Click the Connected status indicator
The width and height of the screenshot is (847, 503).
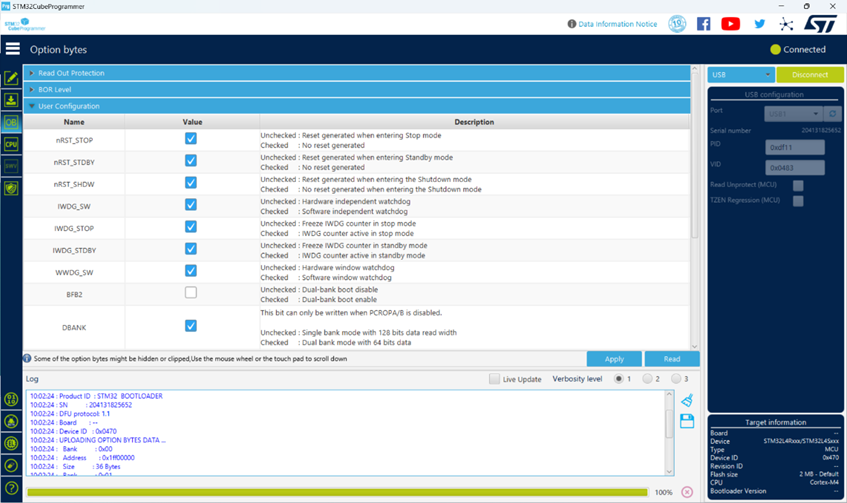[x=798, y=49]
